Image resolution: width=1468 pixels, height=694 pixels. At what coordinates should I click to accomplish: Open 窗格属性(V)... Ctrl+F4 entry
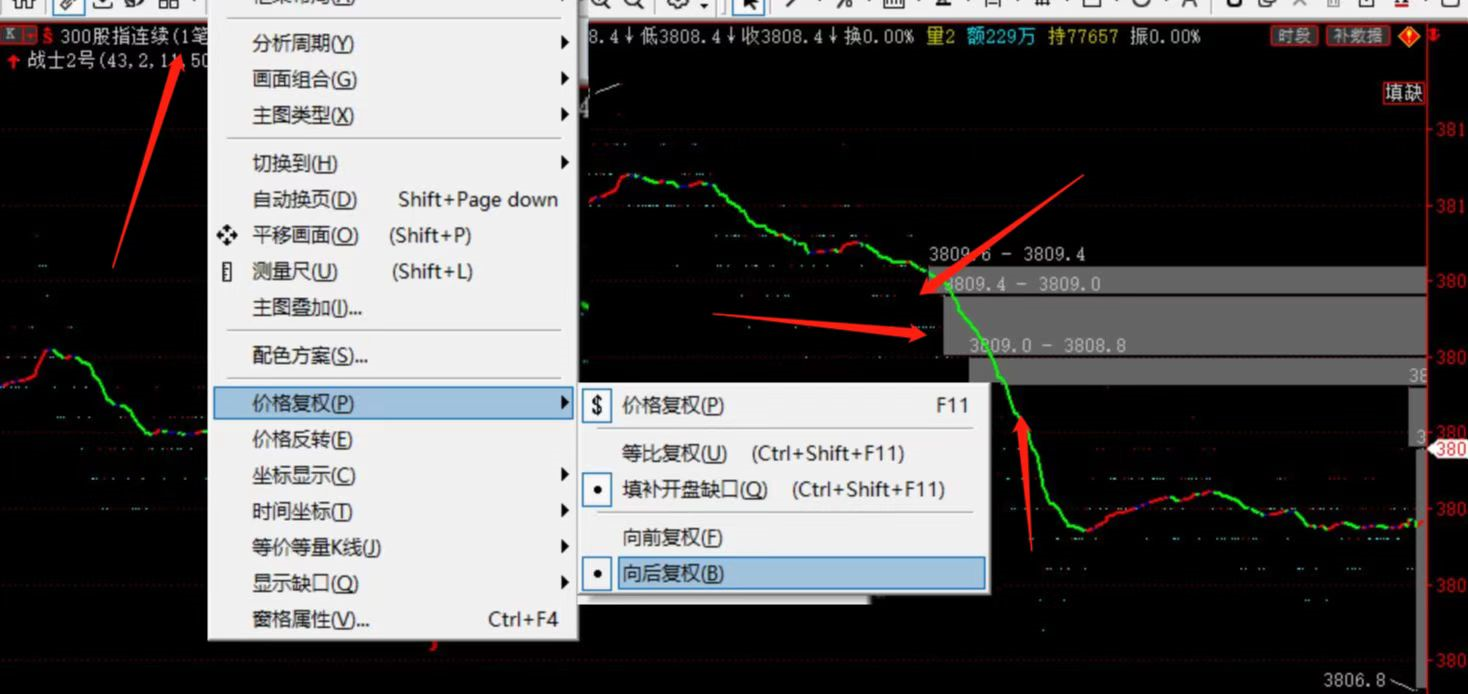pyautogui.click(x=392, y=619)
